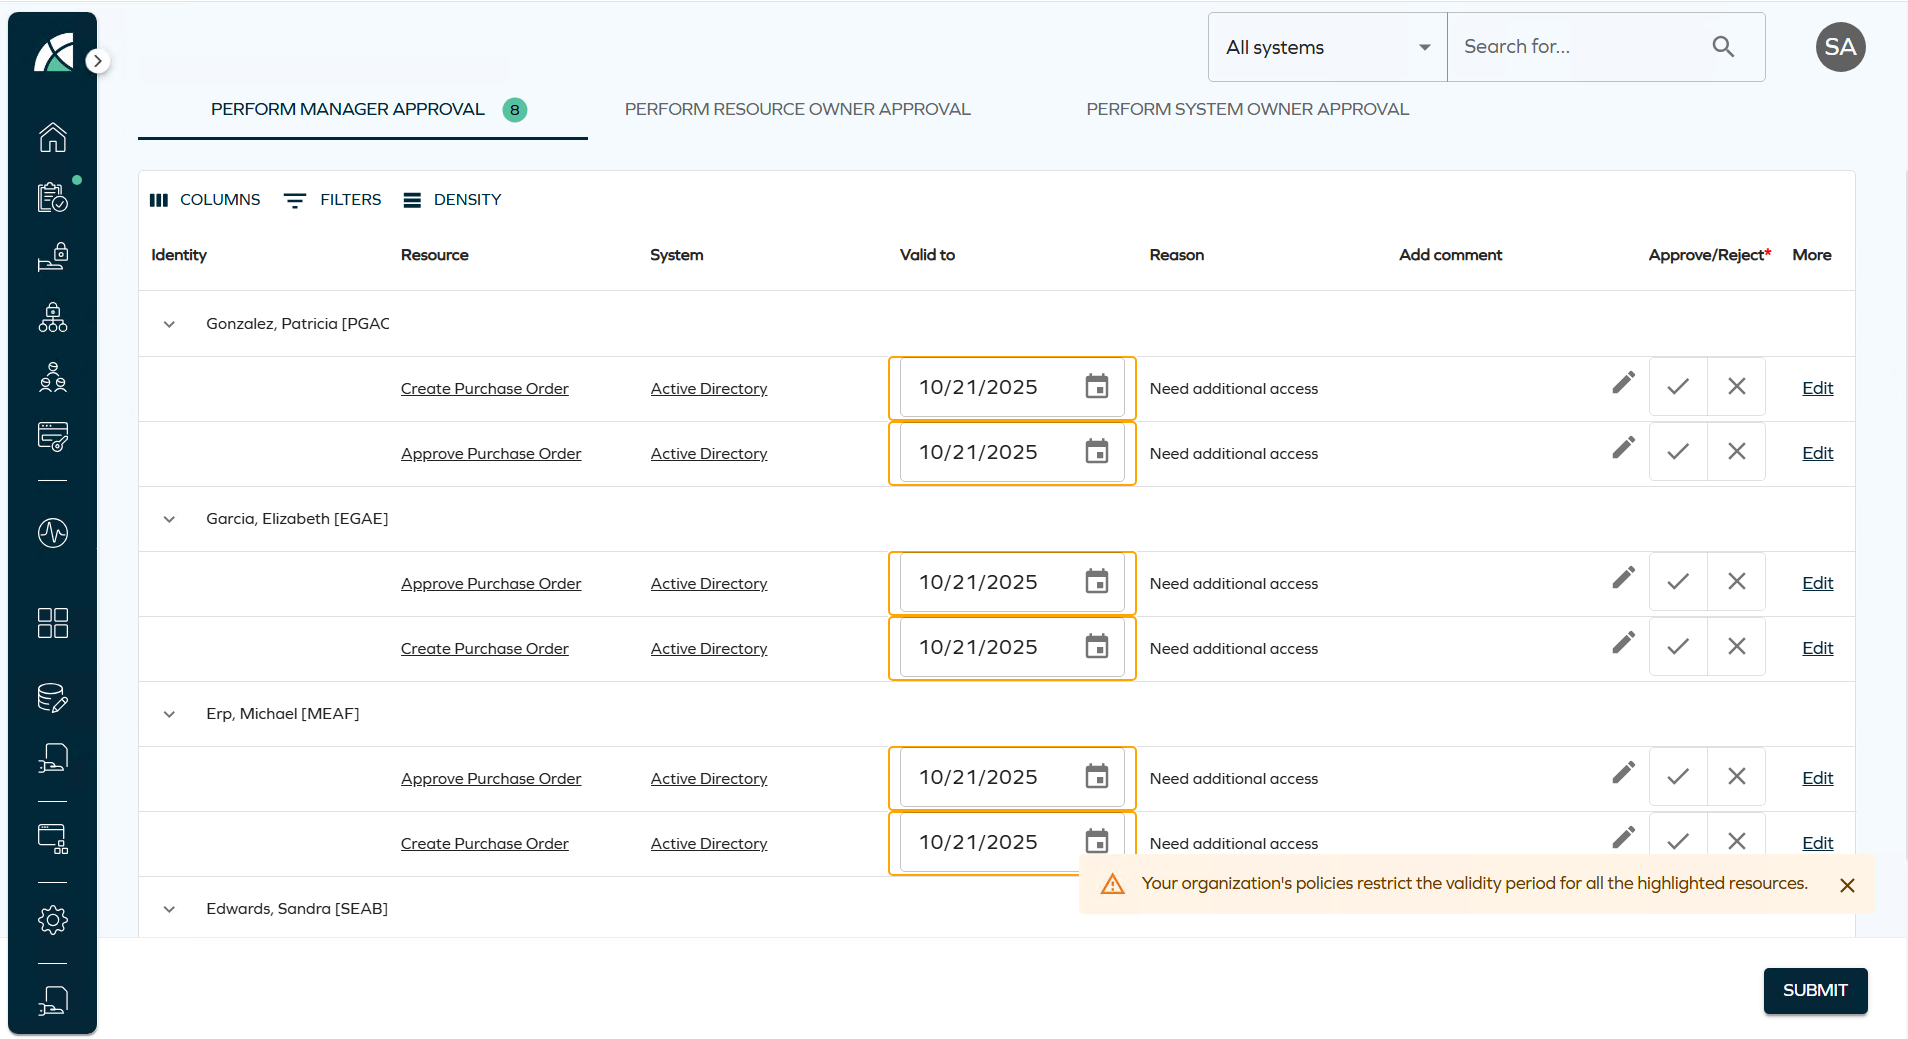
Task: Reject Garcia's Approve Purchase Order request
Action: point(1737,582)
